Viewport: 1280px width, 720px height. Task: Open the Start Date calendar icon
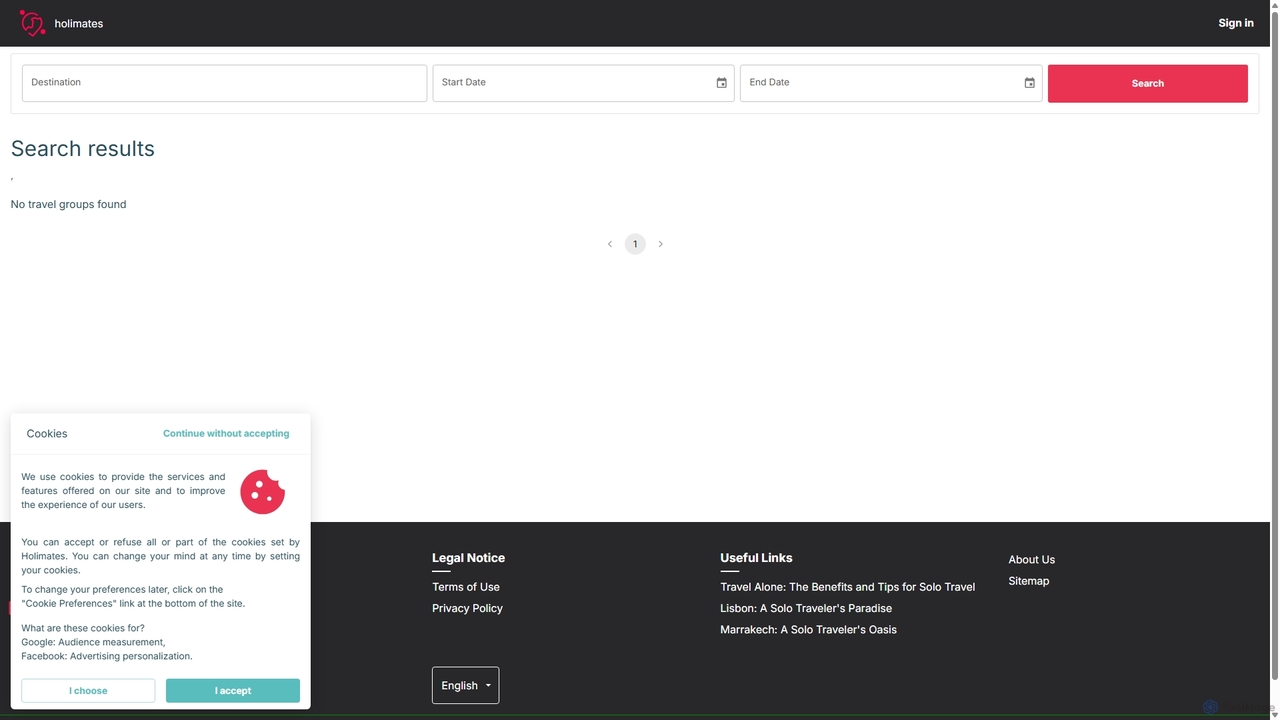(x=722, y=83)
